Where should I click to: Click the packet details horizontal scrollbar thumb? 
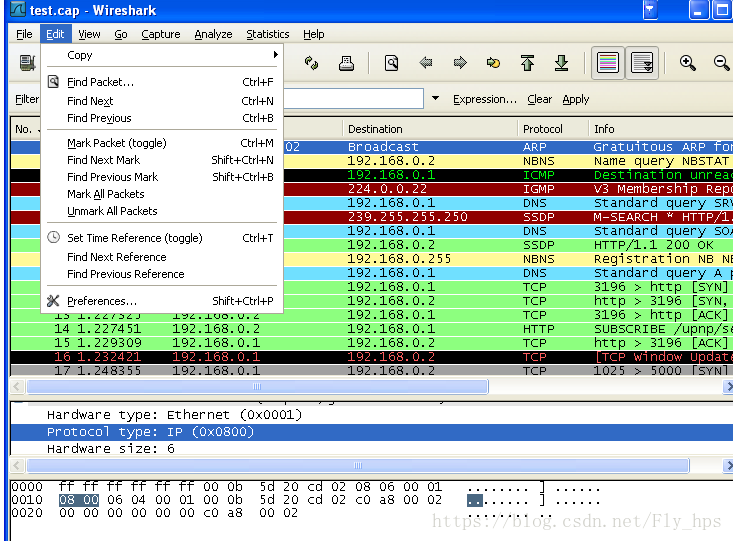click(358, 466)
